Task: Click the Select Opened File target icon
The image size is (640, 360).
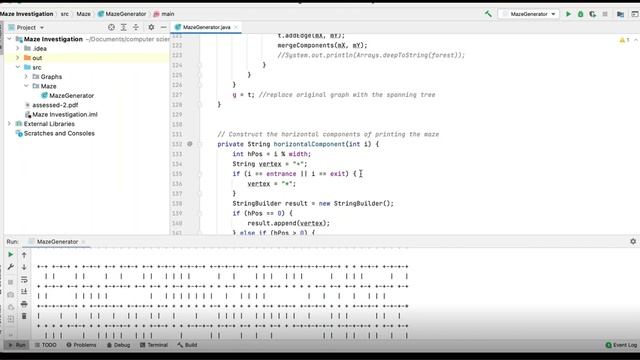Action: 111,27
